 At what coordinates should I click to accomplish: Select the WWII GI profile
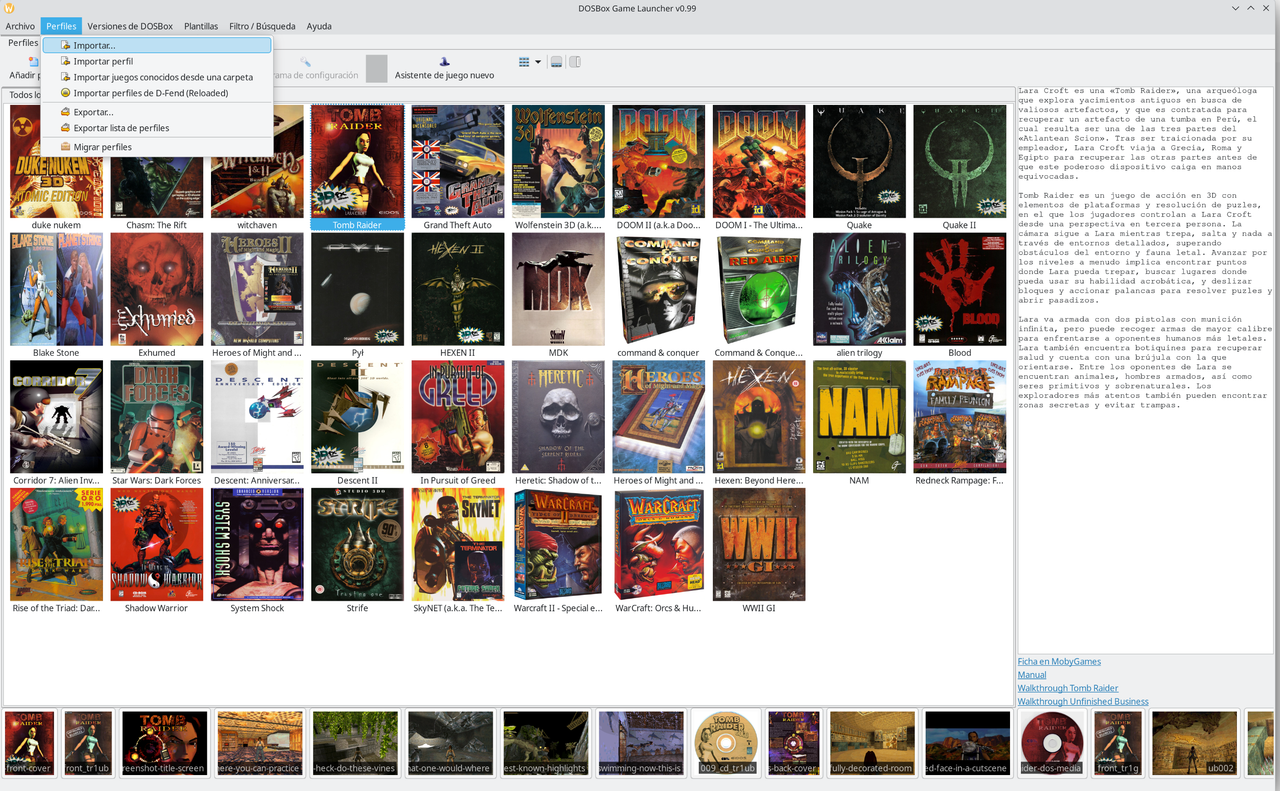pyautogui.click(x=759, y=551)
